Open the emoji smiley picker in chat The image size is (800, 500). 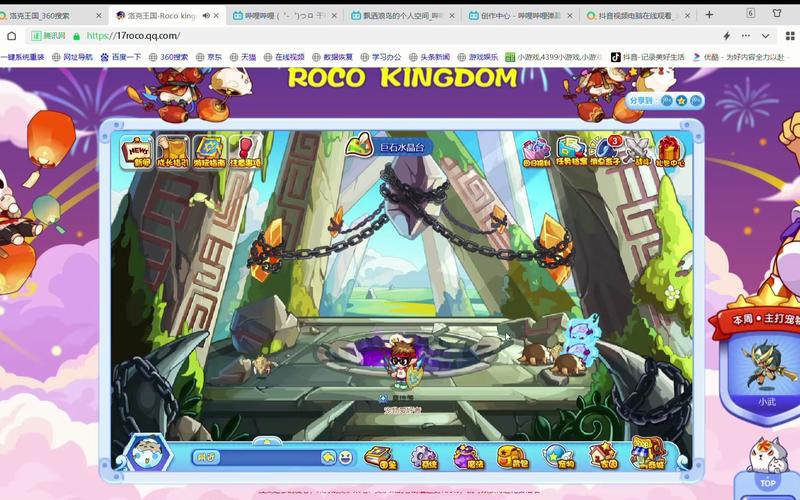click(346, 457)
